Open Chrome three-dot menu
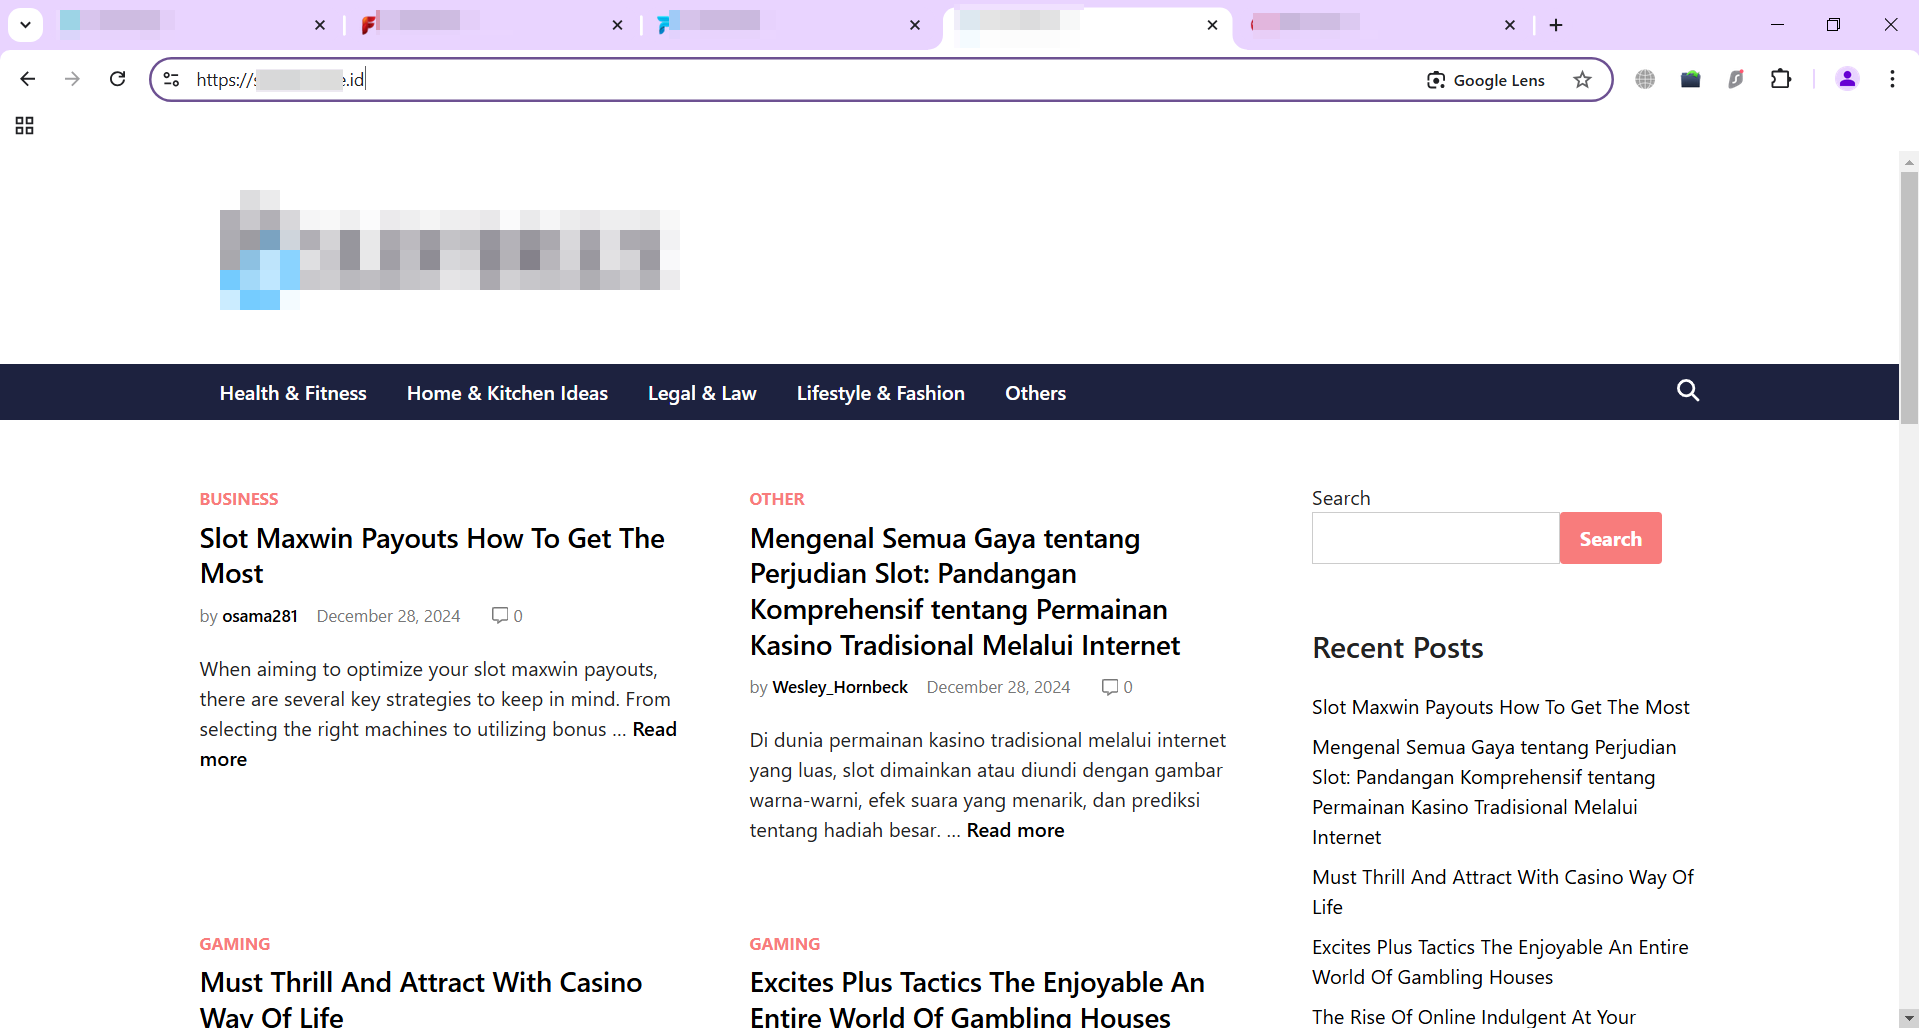 pyautogui.click(x=1892, y=79)
